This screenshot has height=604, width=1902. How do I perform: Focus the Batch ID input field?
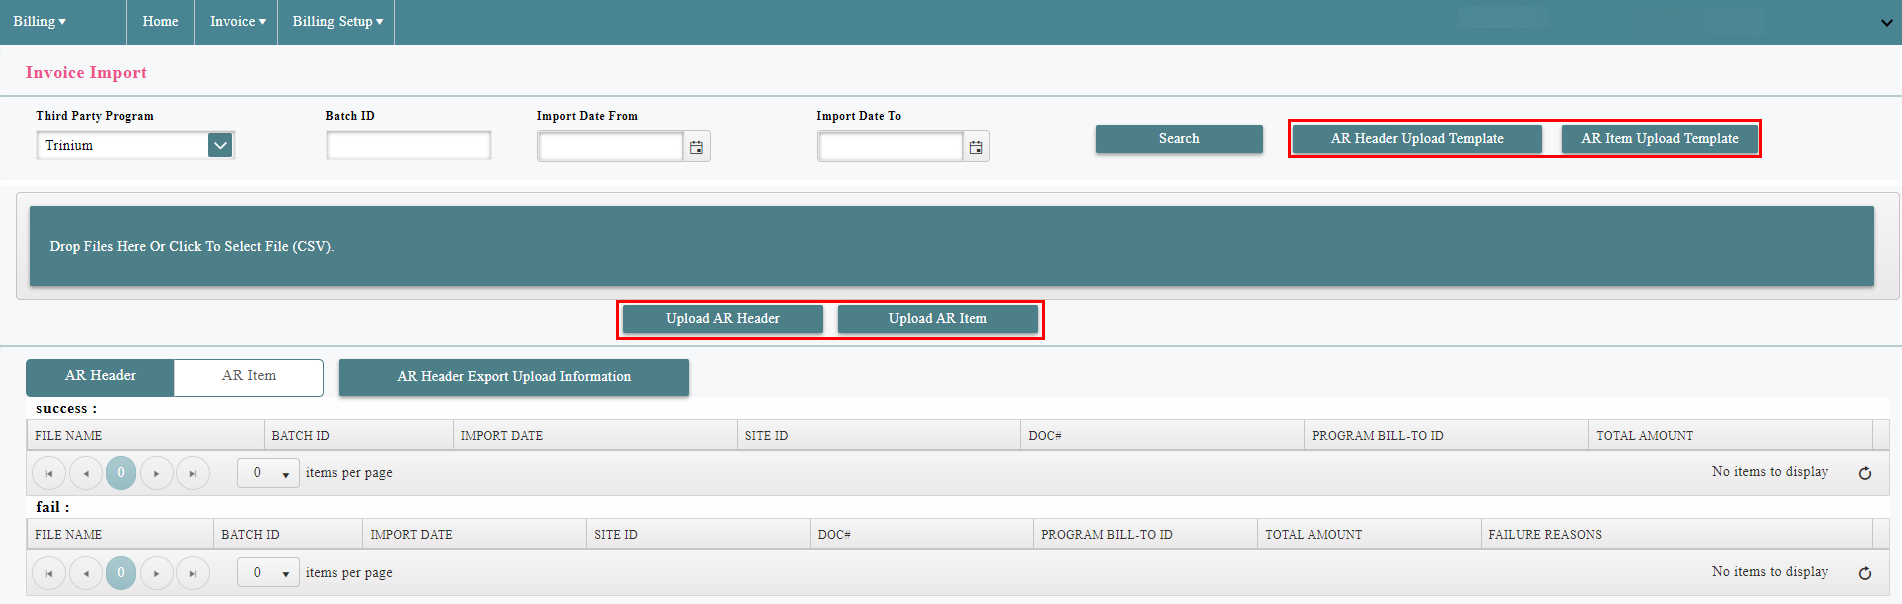[x=409, y=145]
